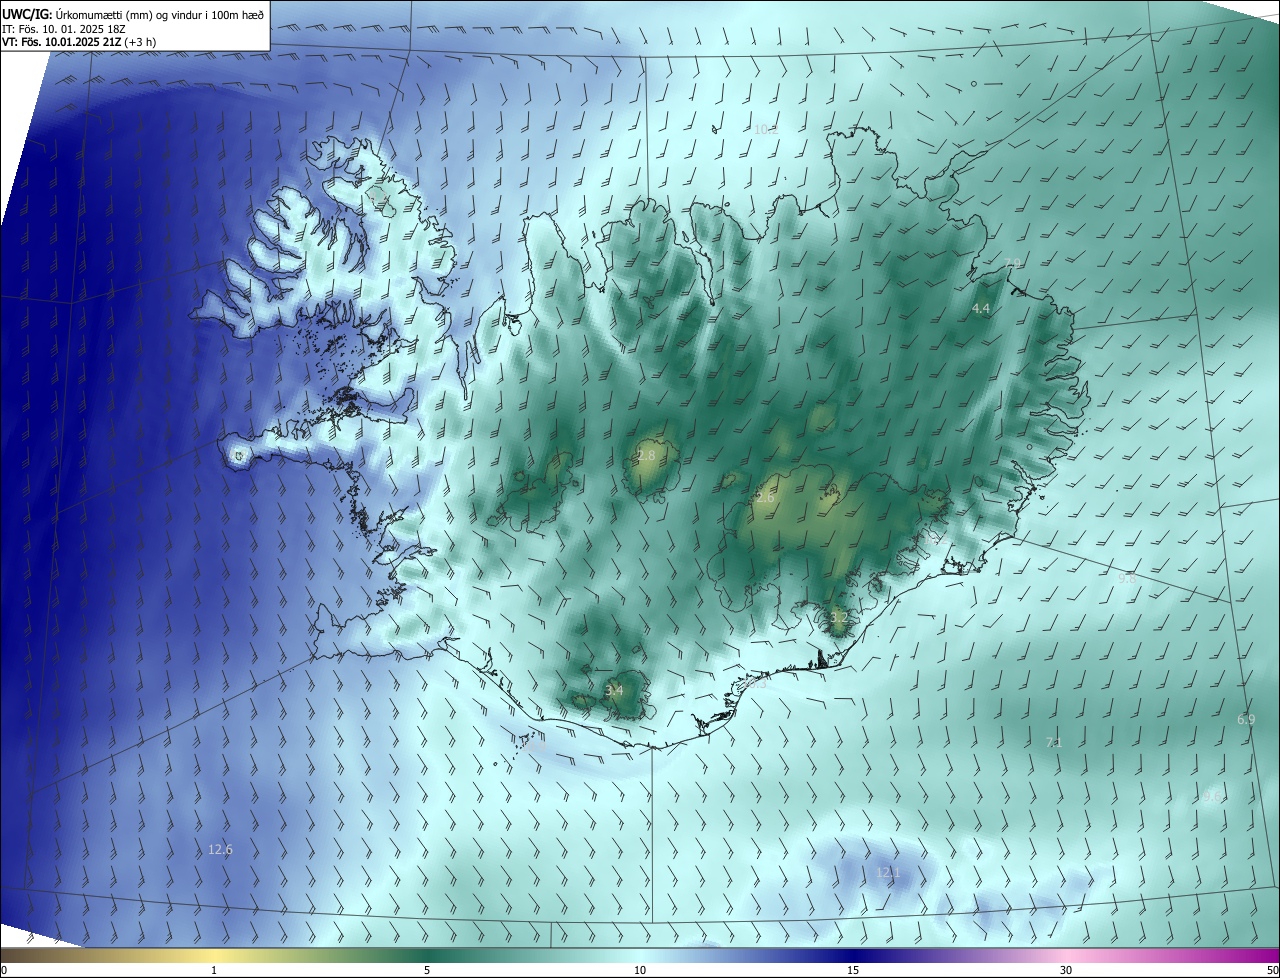
Task: Click the color bar tick label 5
Action: pyautogui.click(x=427, y=970)
